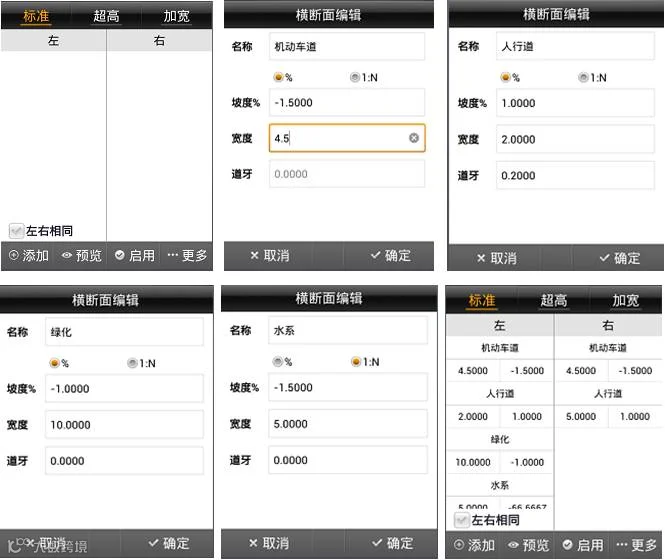Select the 左 column header in the filled list screen
This screenshot has height=560, width=665.
click(500, 325)
